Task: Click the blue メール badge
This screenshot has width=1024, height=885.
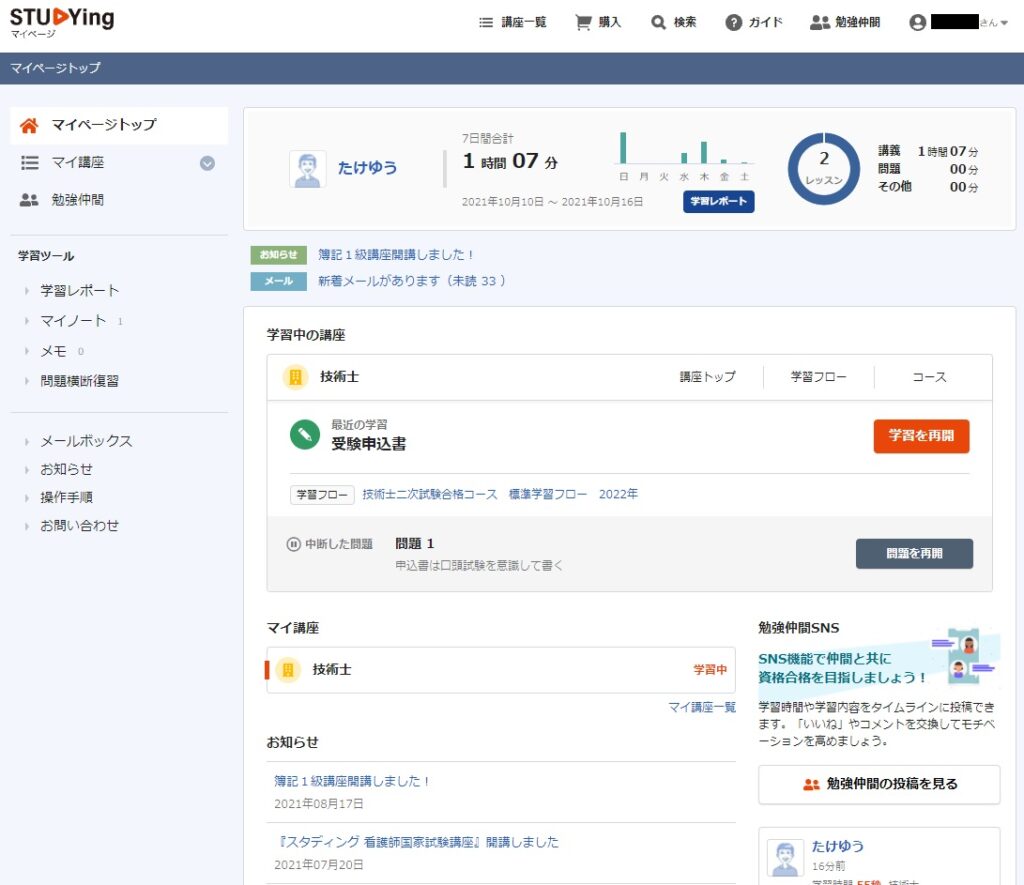Action: click(x=278, y=281)
